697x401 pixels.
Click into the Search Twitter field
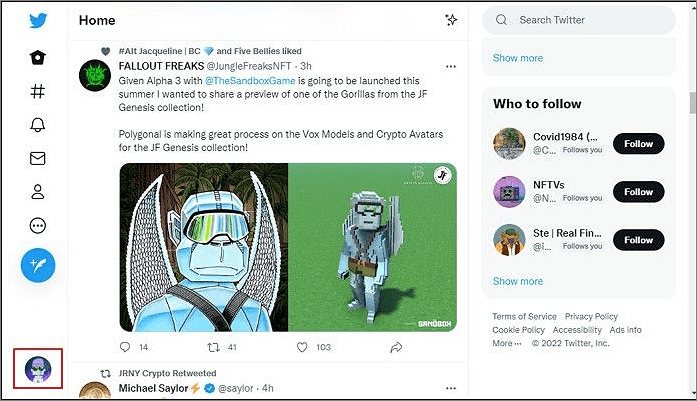[580, 20]
